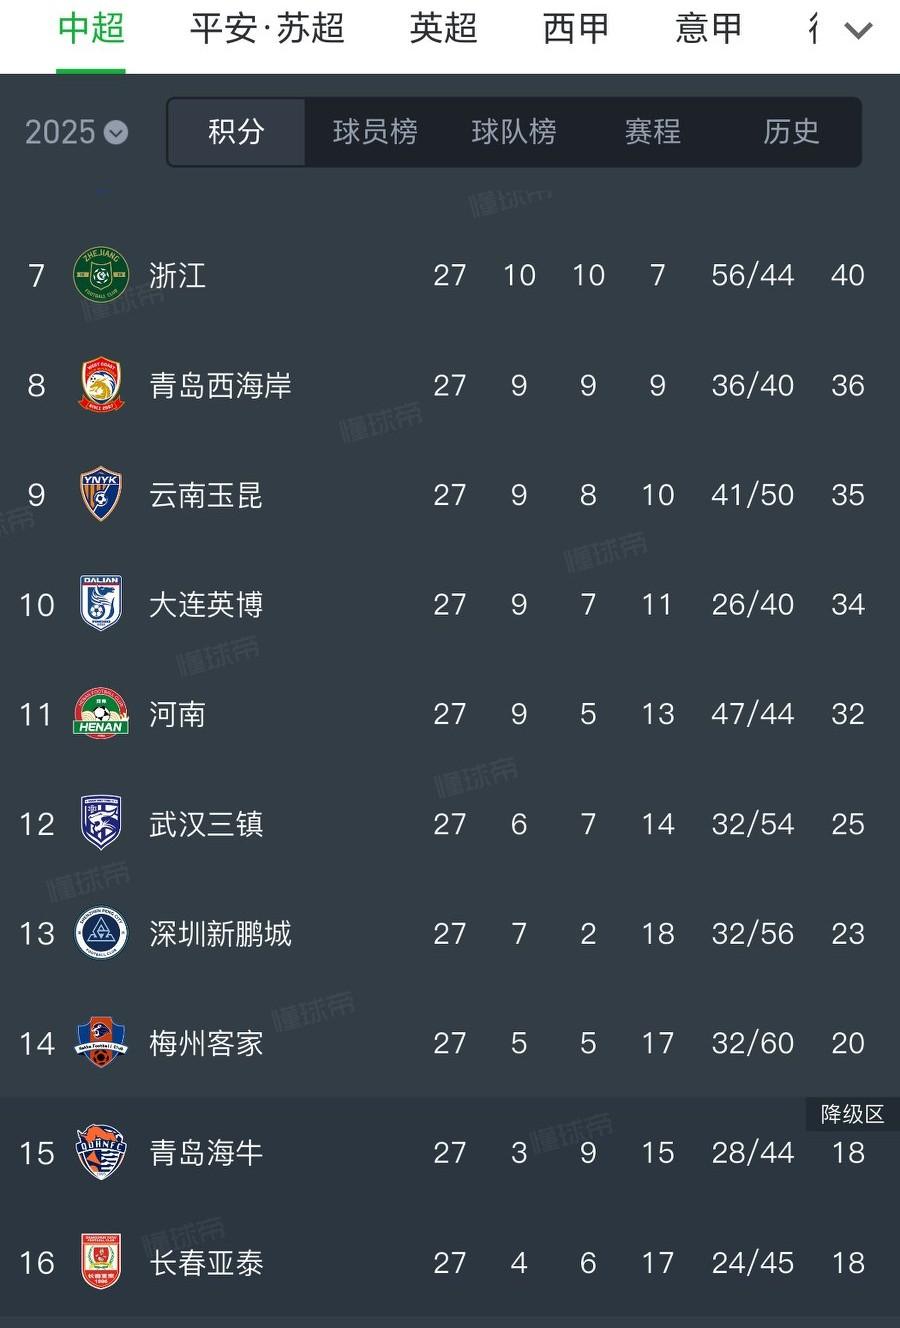Open the Qingdao Hainiu club logo
The height and width of the screenshot is (1328, 900).
coord(101,1152)
